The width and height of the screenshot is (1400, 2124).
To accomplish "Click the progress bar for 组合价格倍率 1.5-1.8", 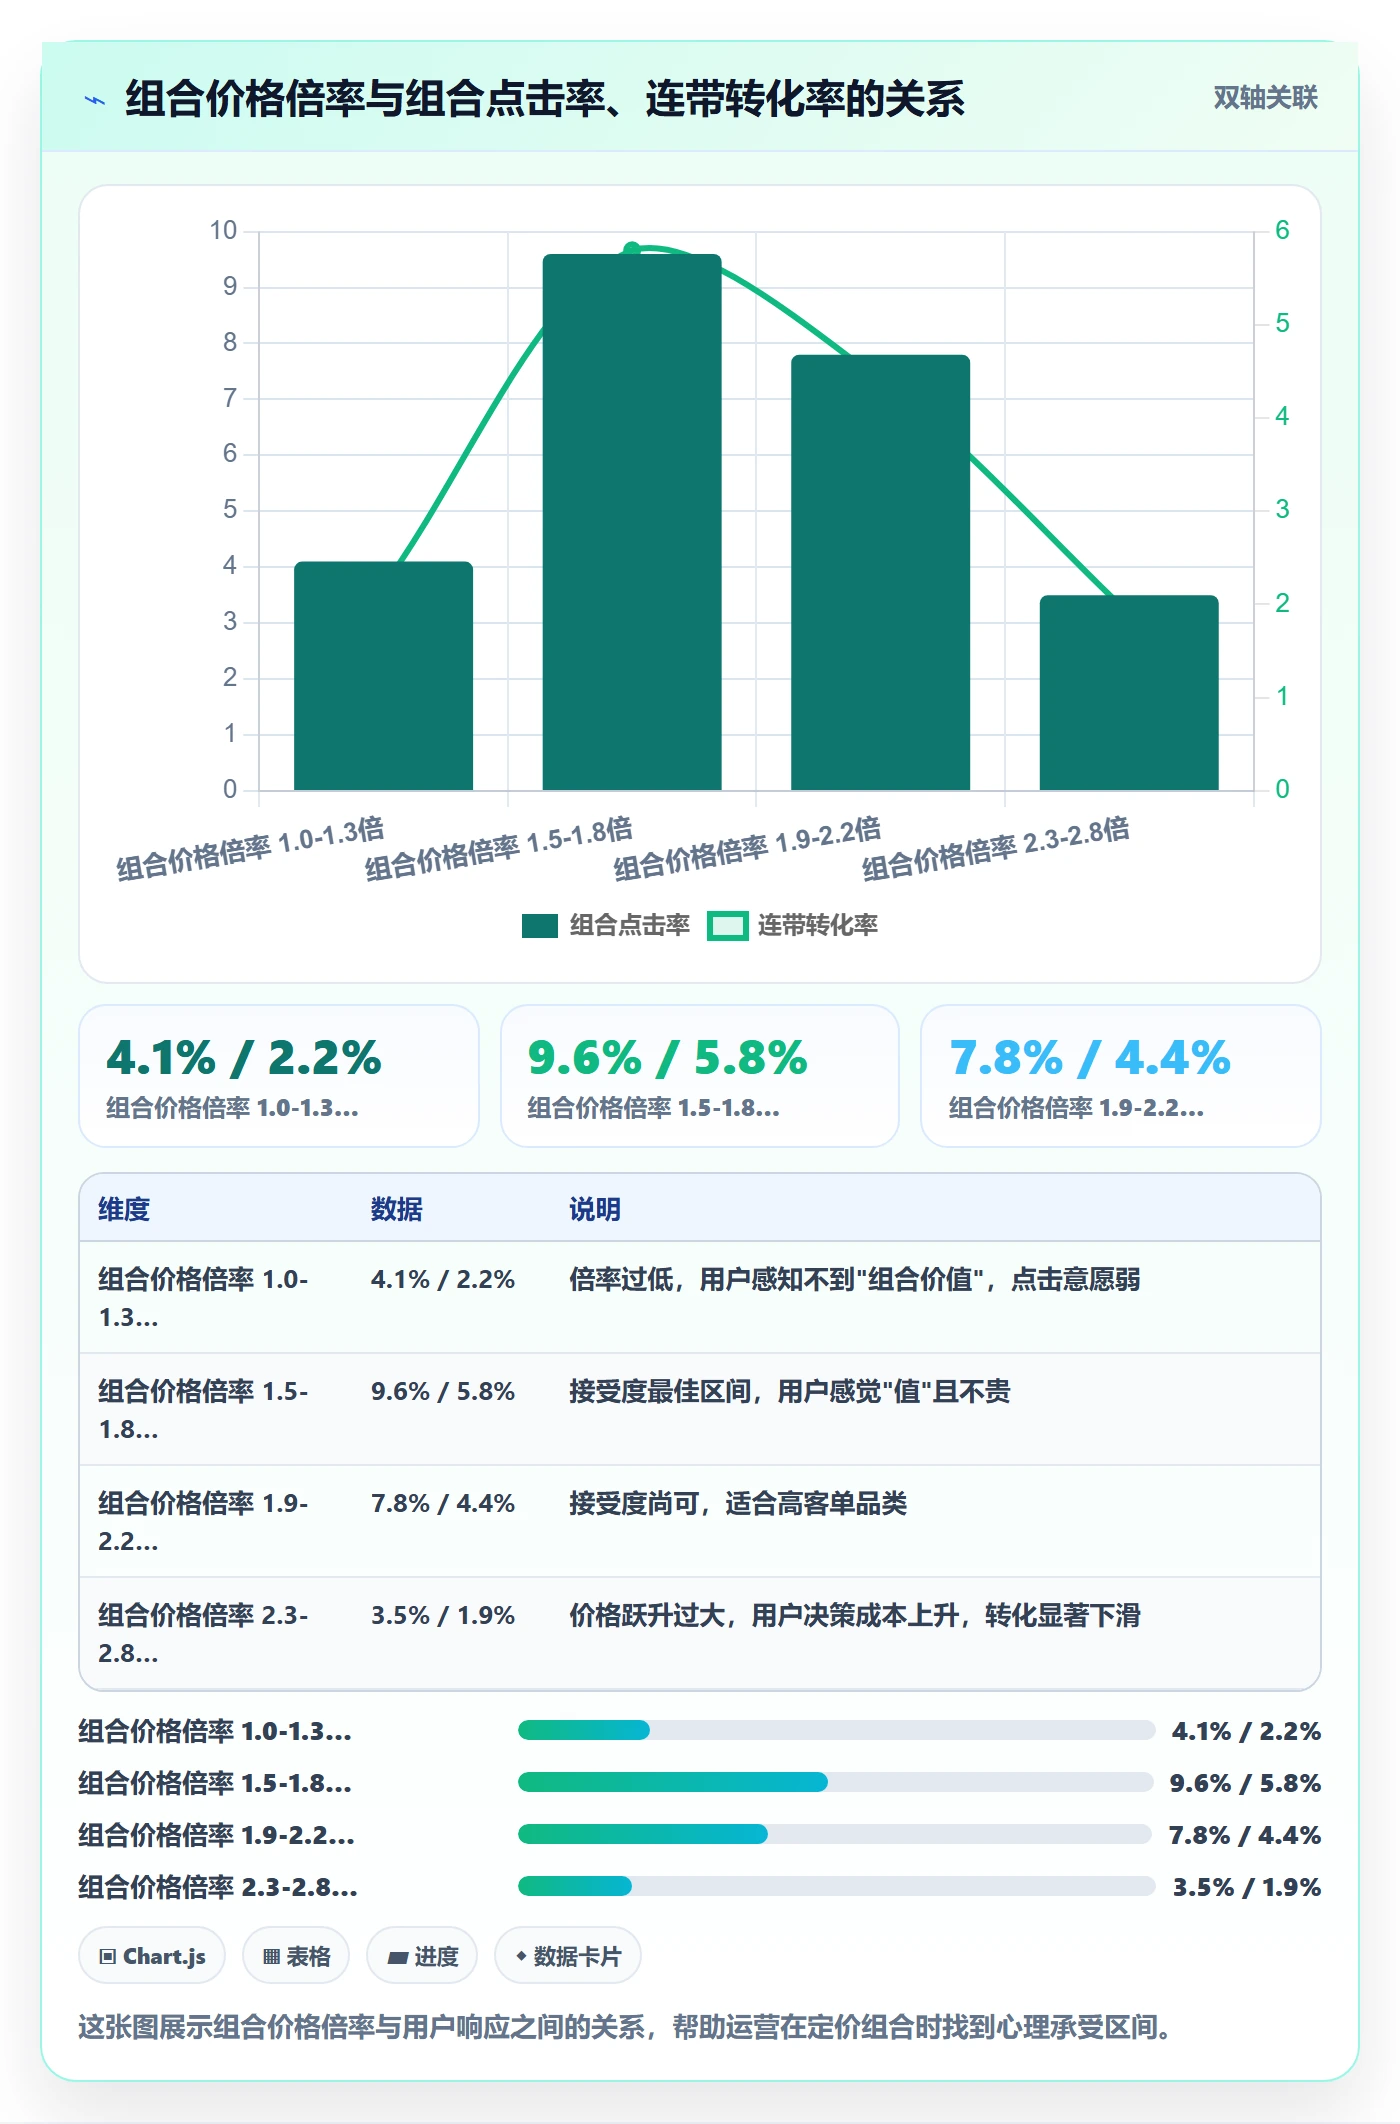I will click(x=836, y=1782).
